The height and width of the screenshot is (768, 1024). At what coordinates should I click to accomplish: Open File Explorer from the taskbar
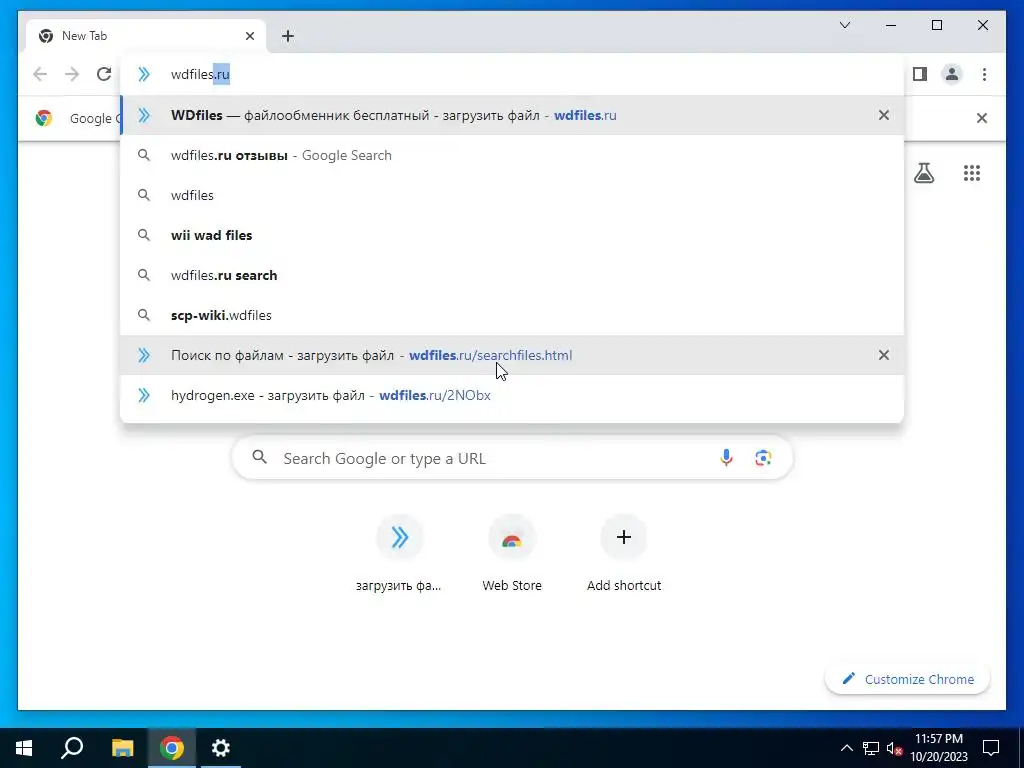(x=122, y=748)
